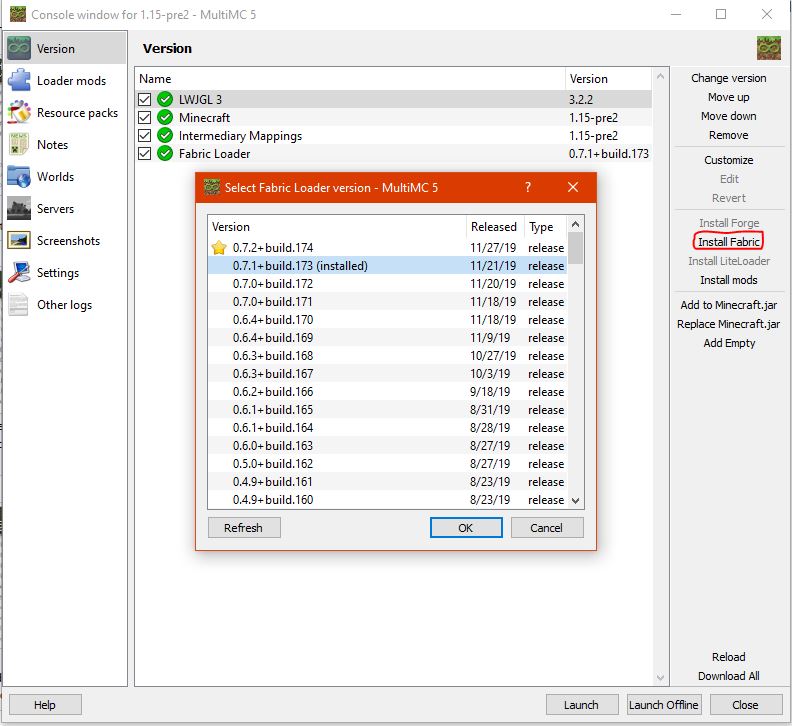Toggle the LWJGL 3 checkbox
The image size is (792, 726).
click(x=144, y=100)
